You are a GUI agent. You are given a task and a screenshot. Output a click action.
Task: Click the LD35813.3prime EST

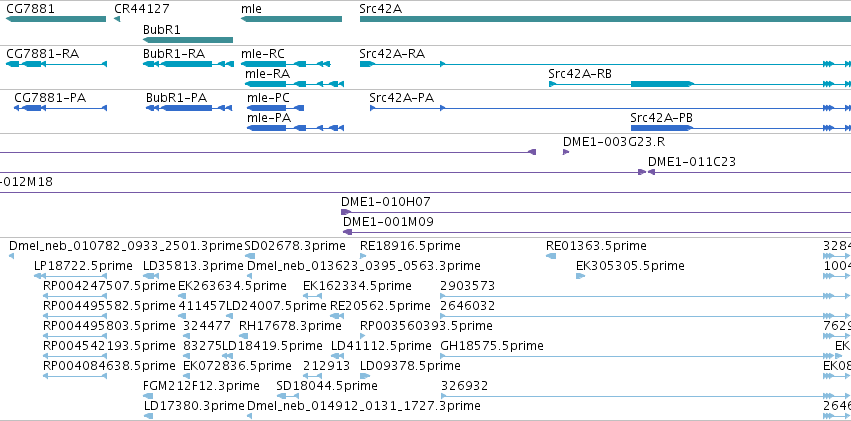(149, 276)
